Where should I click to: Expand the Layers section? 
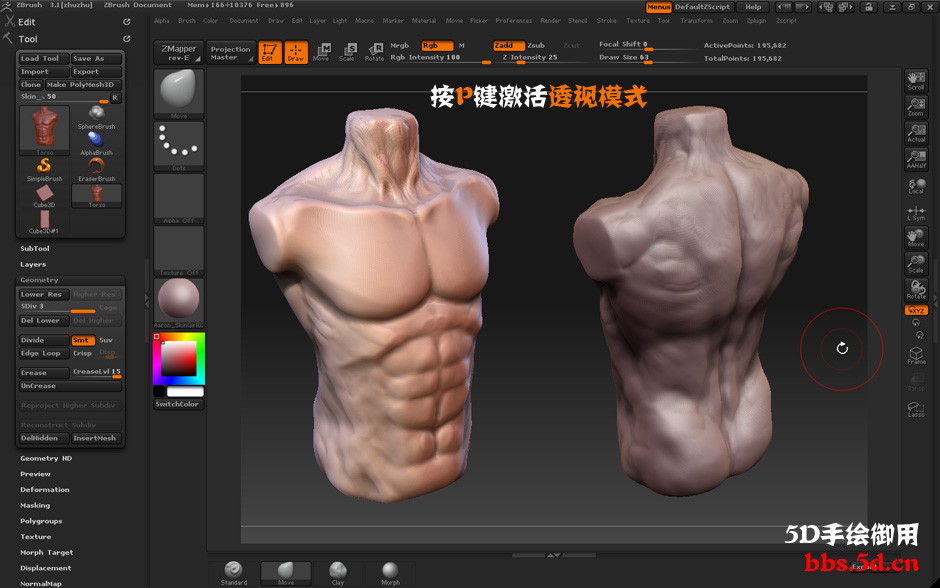(x=33, y=264)
